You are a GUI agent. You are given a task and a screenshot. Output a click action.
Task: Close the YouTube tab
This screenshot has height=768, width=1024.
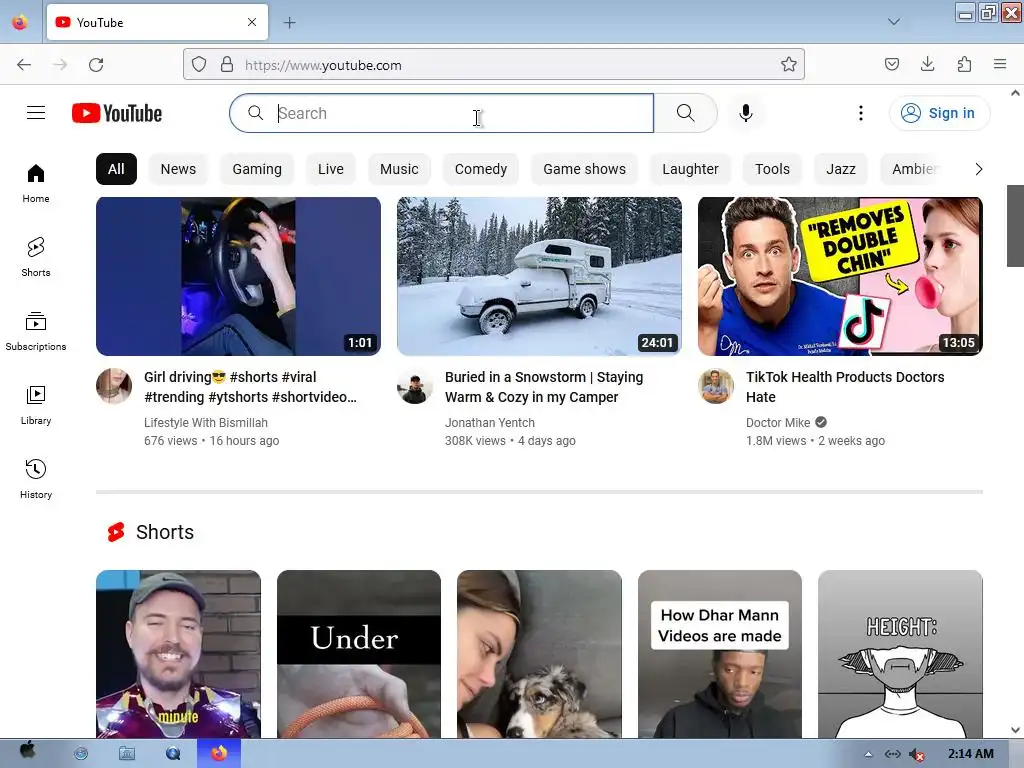252,22
